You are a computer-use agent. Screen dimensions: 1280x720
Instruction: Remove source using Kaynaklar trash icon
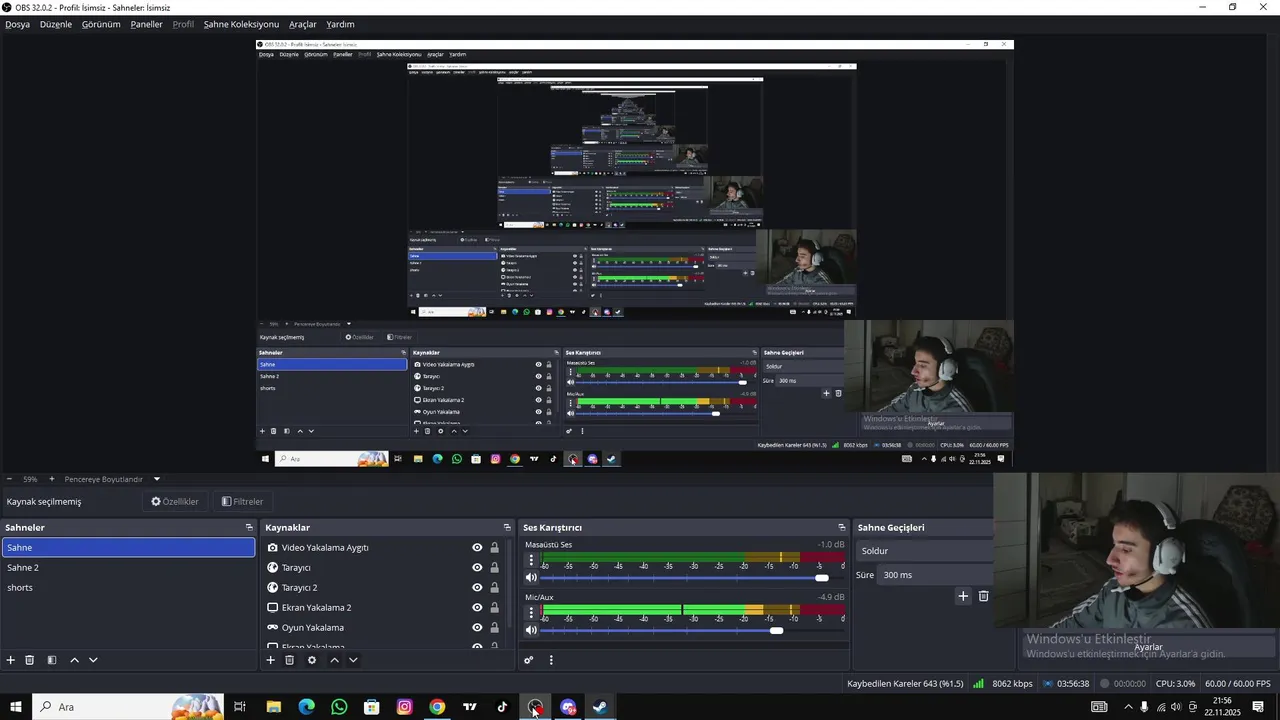289,660
